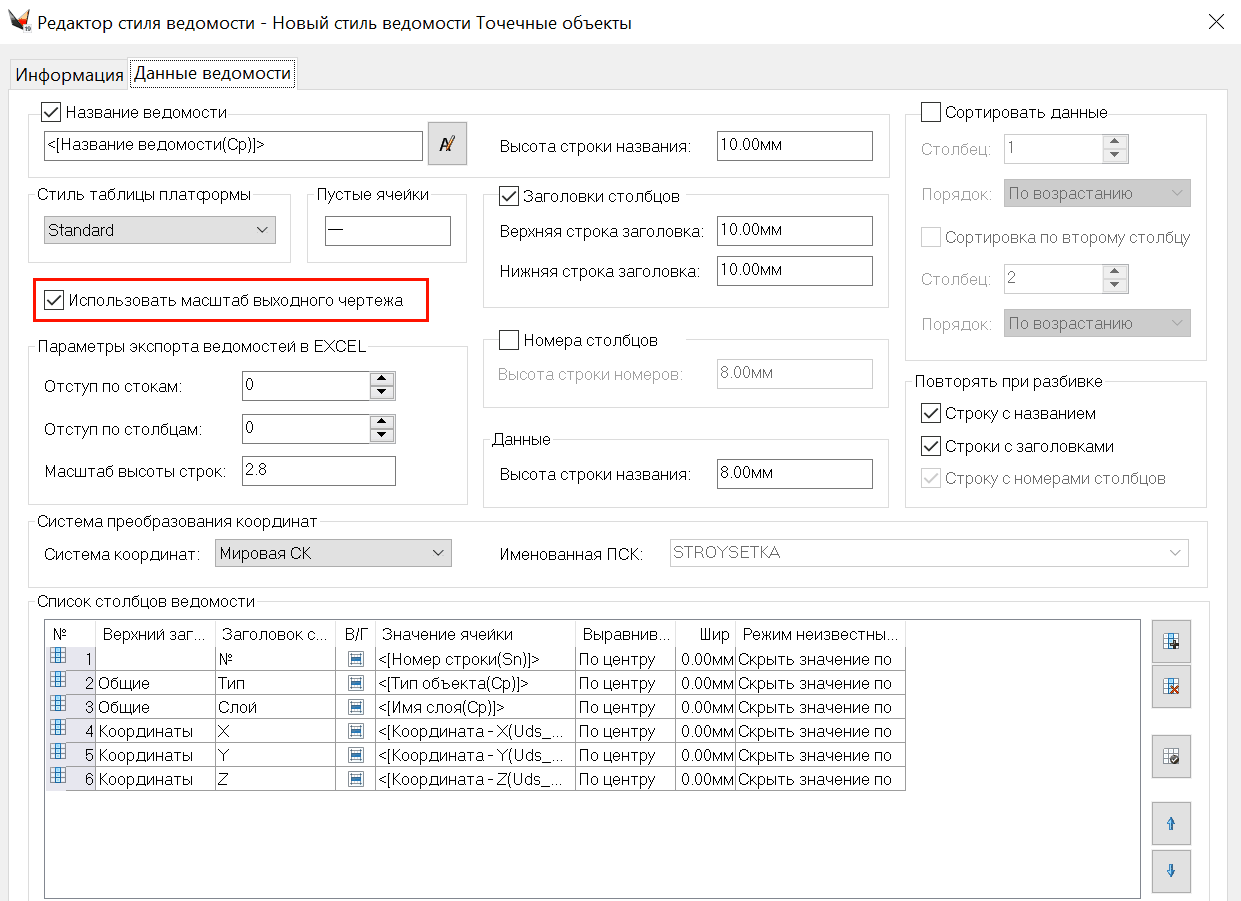The height and width of the screenshot is (901, 1241).
Task: Enable the Сортировать данные checkbox
Action: coord(930,112)
